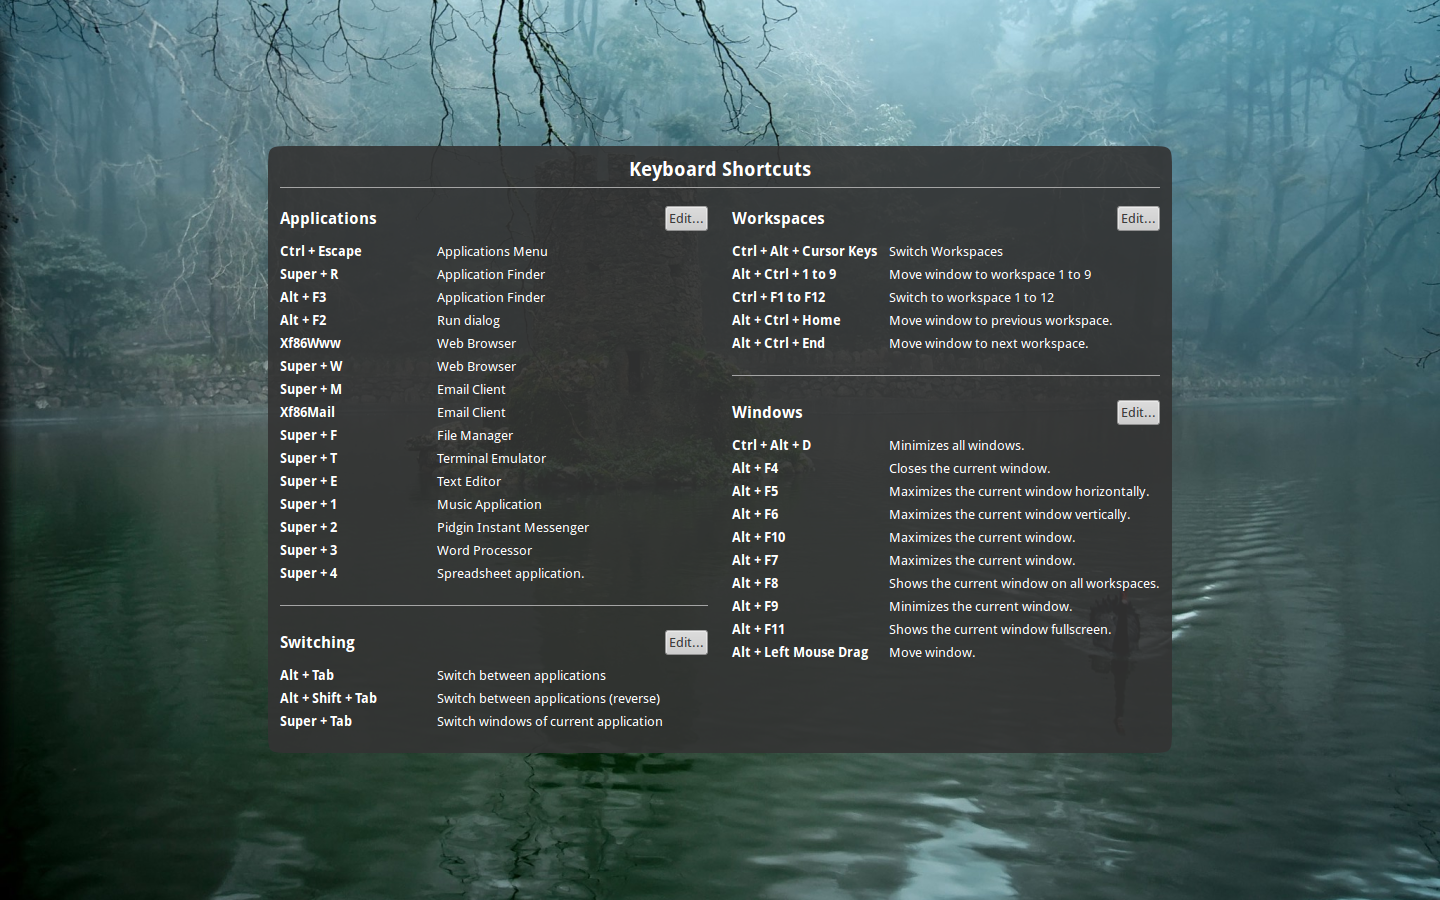The height and width of the screenshot is (900, 1440).
Task: Click the Applications Menu description
Action: [x=492, y=251]
